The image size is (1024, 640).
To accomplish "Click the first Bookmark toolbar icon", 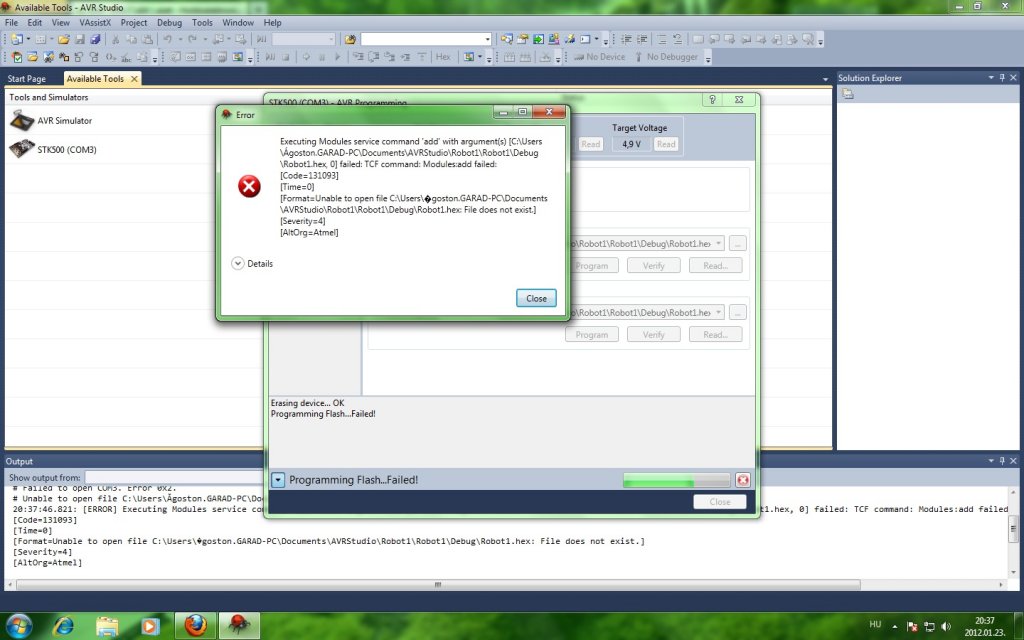I will click(x=698, y=39).
